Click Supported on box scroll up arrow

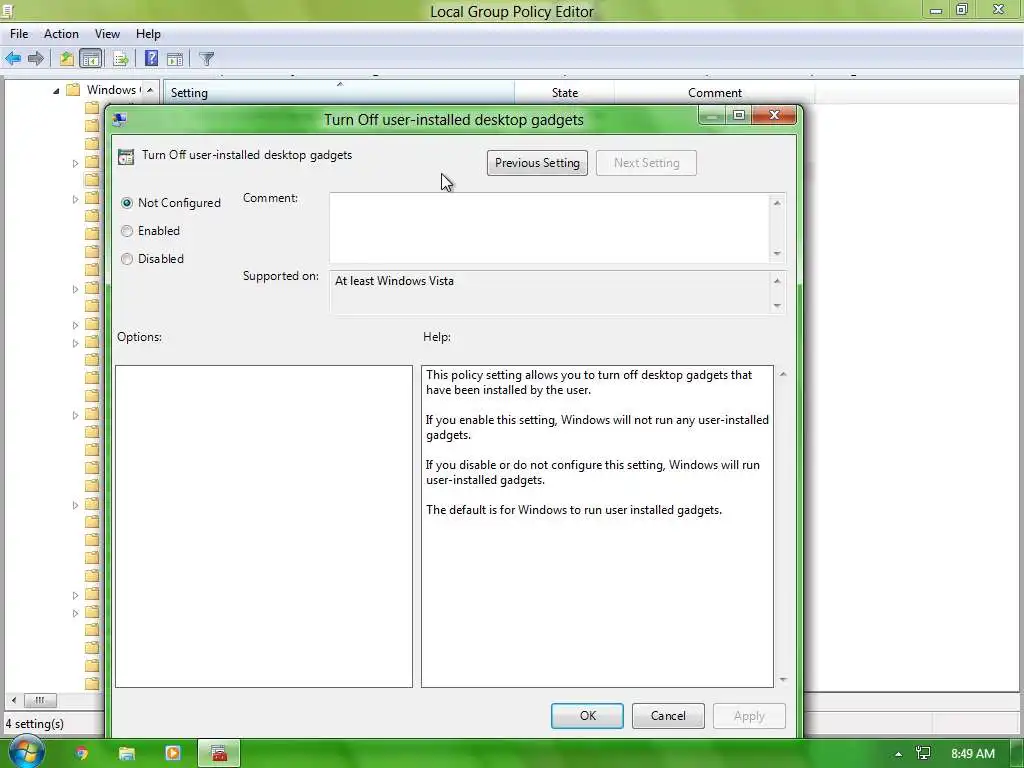coord(777,281)
